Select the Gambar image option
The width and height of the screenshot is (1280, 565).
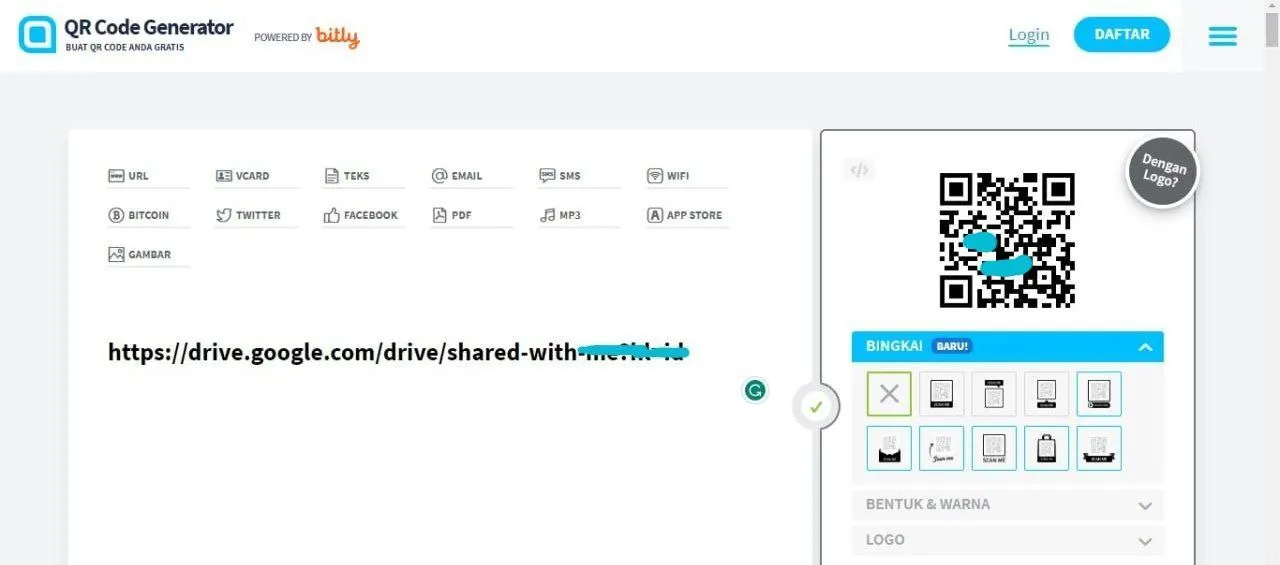(140, 255)
